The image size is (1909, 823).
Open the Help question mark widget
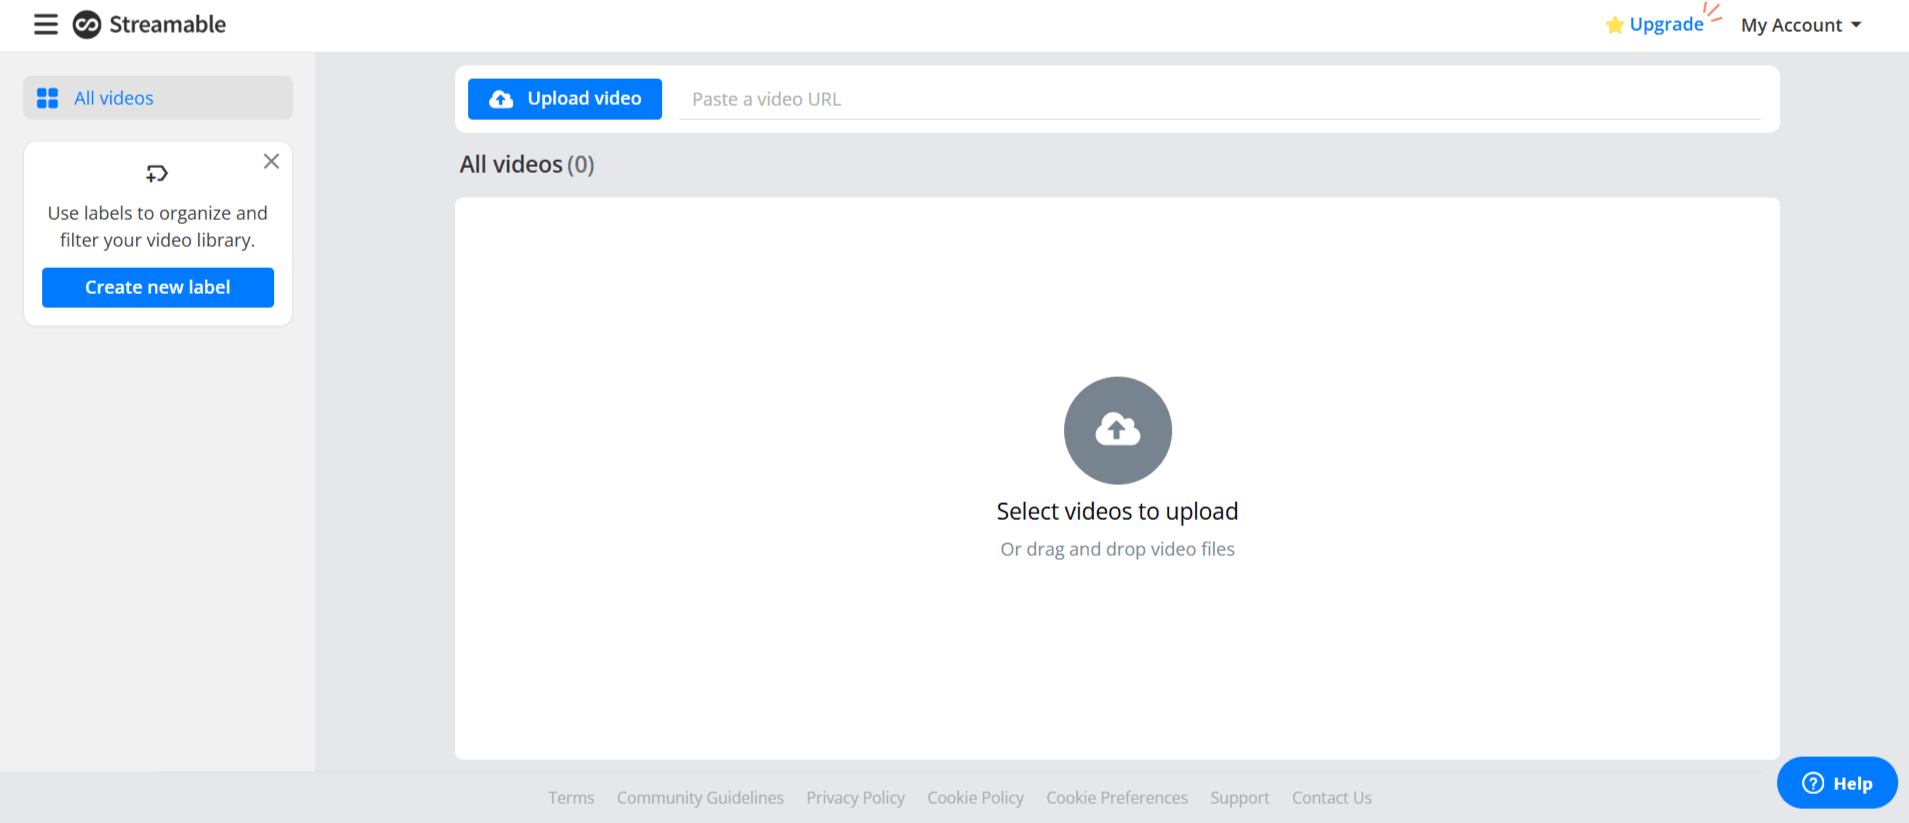1837,783
